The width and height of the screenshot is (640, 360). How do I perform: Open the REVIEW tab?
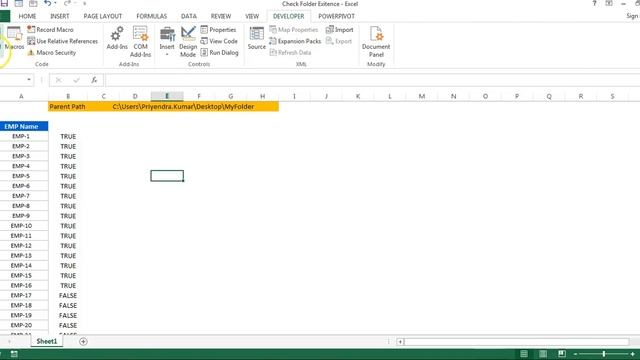221,16
